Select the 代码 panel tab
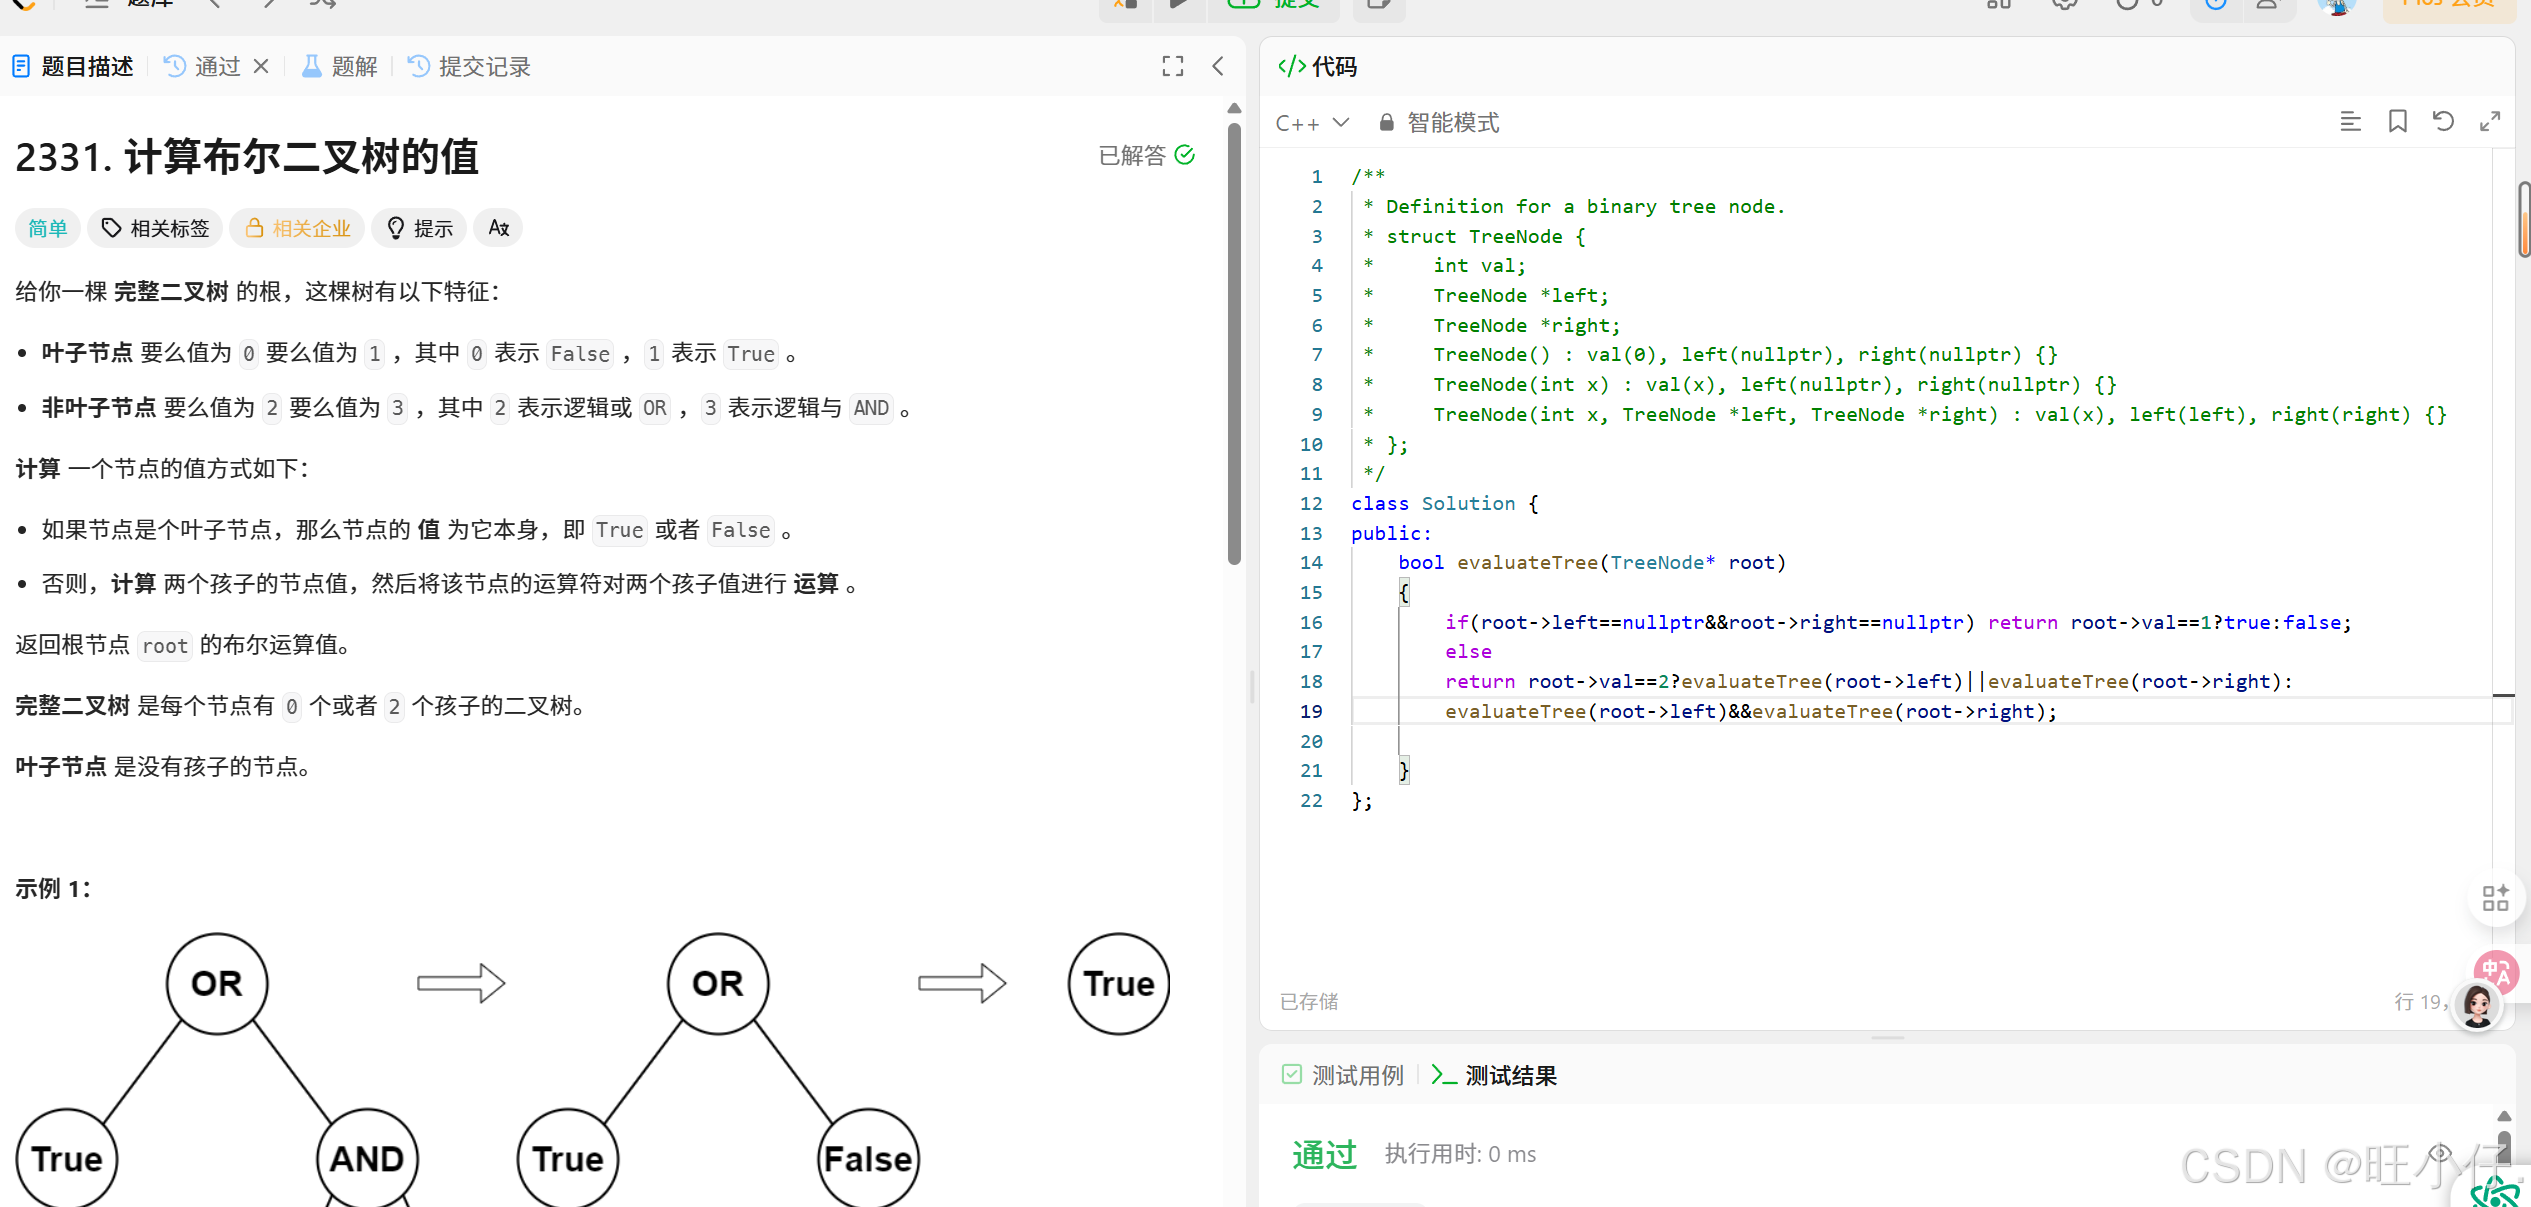The image size is (2531, 1207). point(1318,67)
